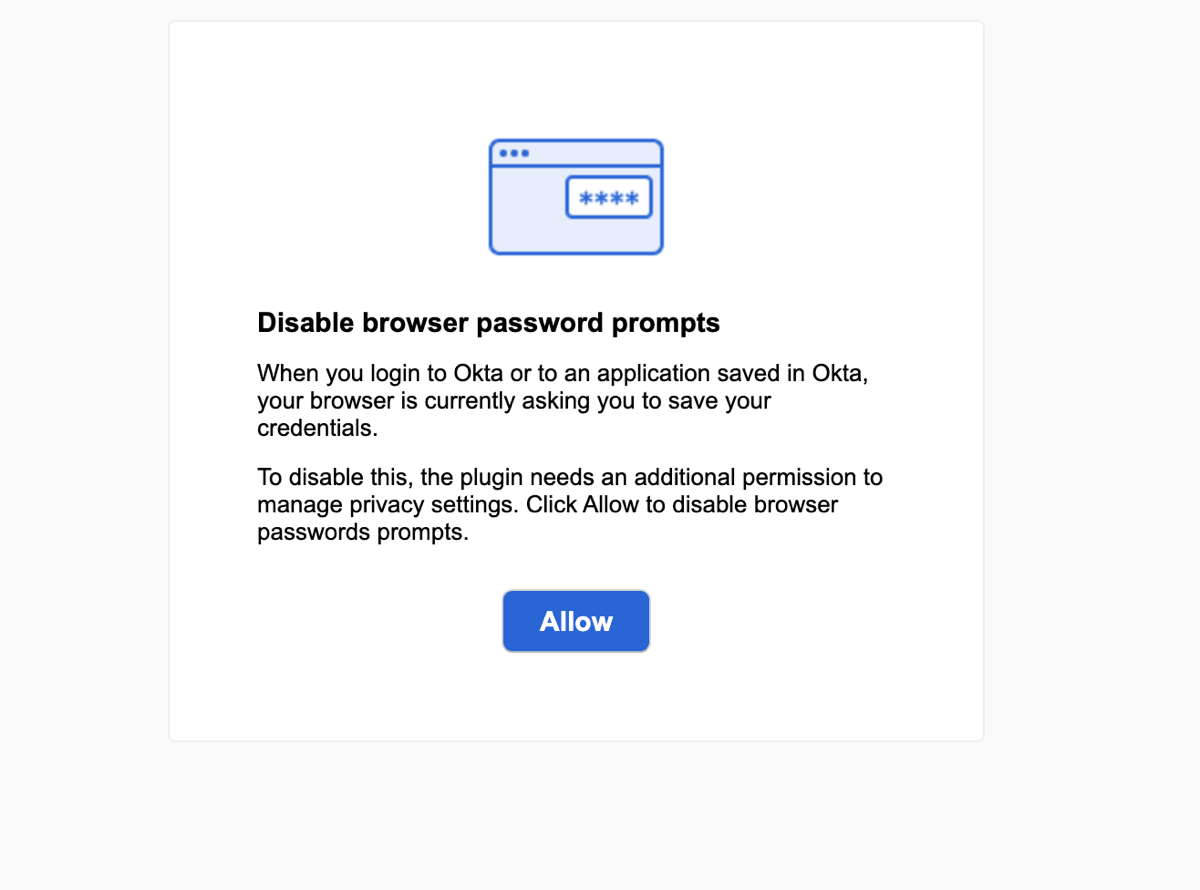
Task: Select the 'Disable browser password prompts' heading
Action: point(489,323)
